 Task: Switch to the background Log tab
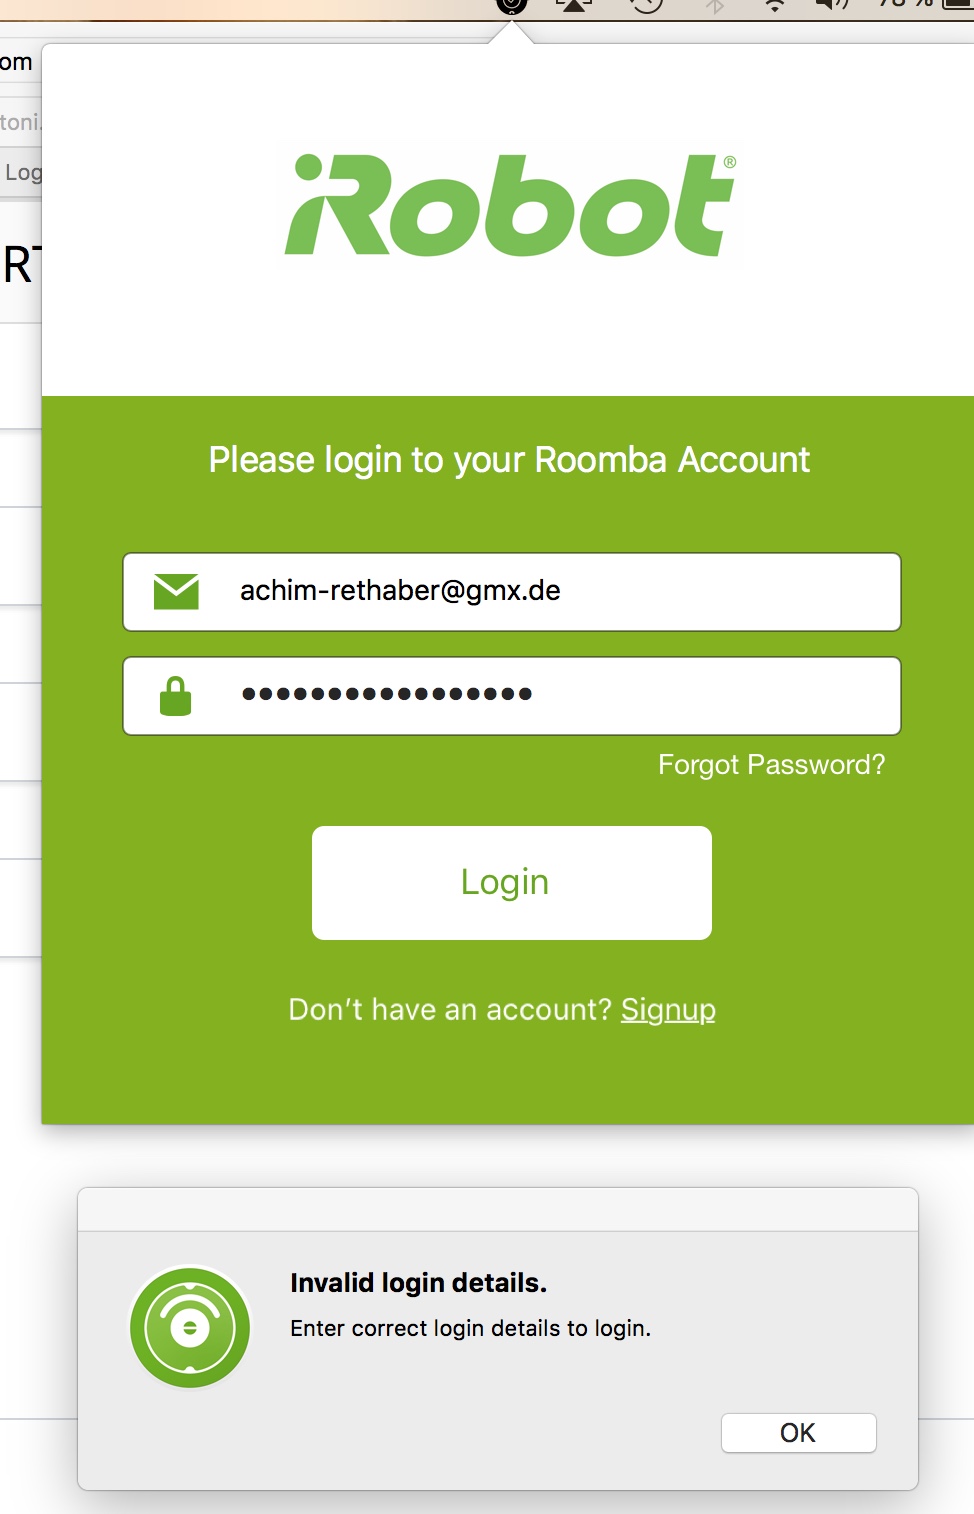pyautogui.click(x=21, y=172)
